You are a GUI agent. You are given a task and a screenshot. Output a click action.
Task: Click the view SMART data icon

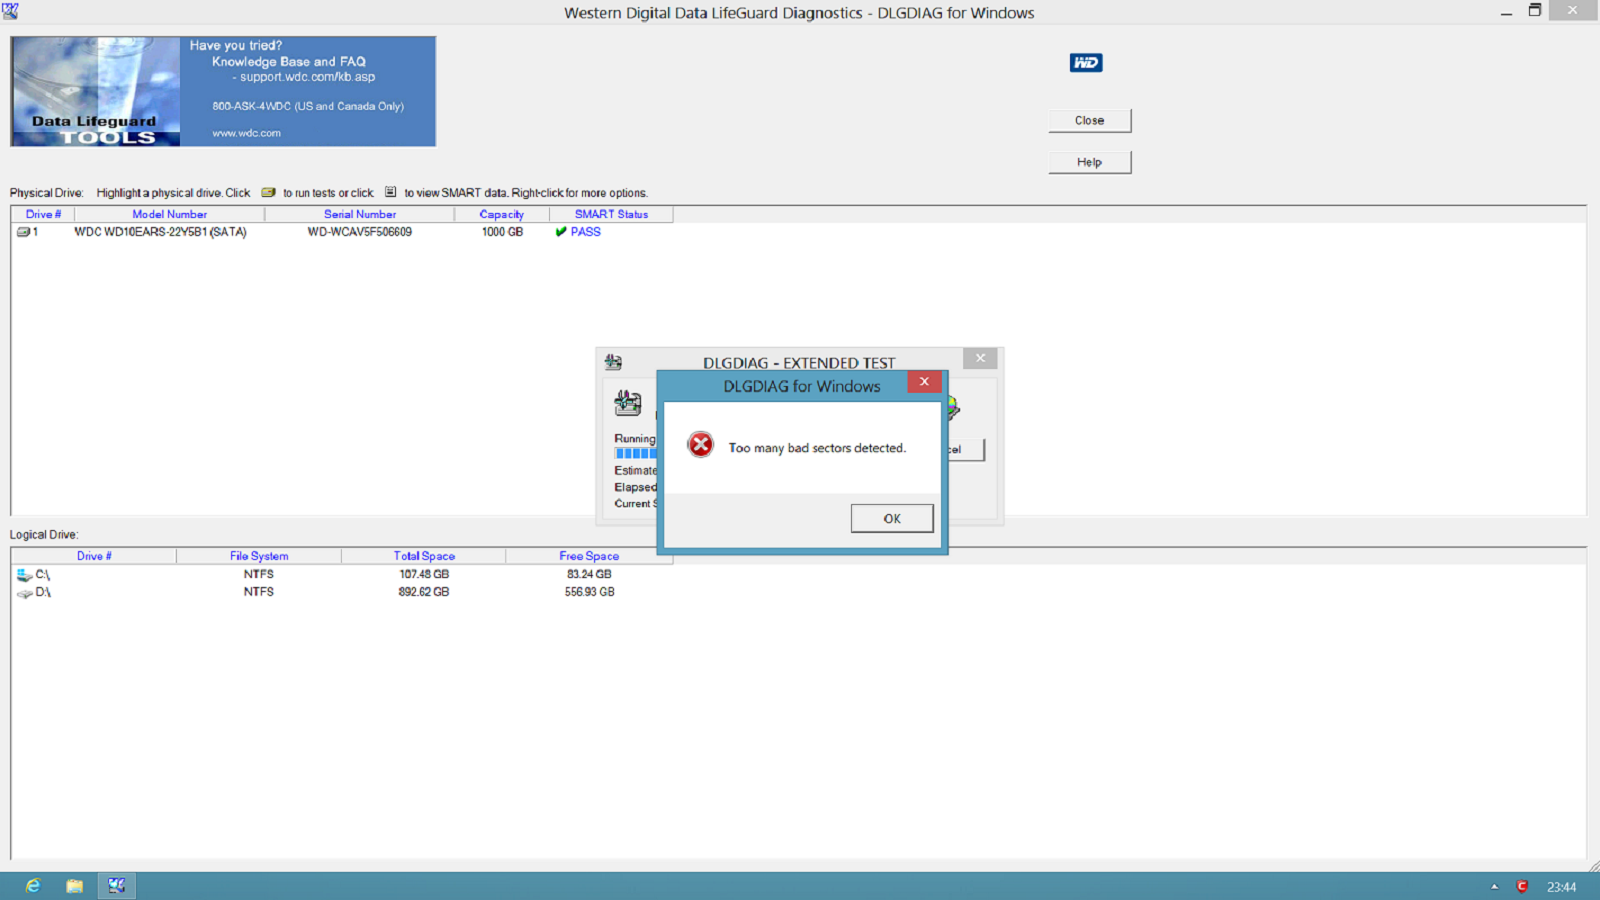point(391,193)
